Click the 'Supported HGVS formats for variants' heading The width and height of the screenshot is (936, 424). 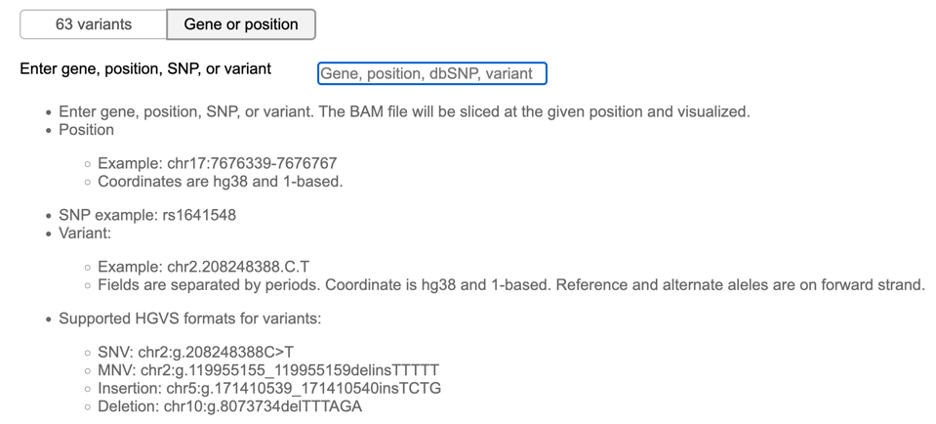pyautogui.click(x=190, y=319)
